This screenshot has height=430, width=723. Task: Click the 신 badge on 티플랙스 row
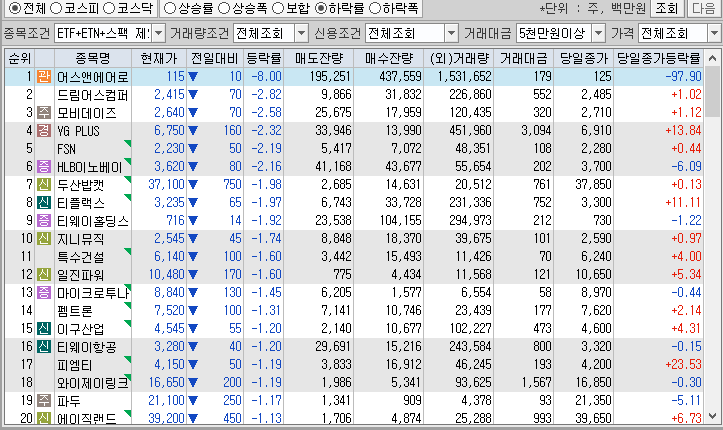click(x=44, y=202)
